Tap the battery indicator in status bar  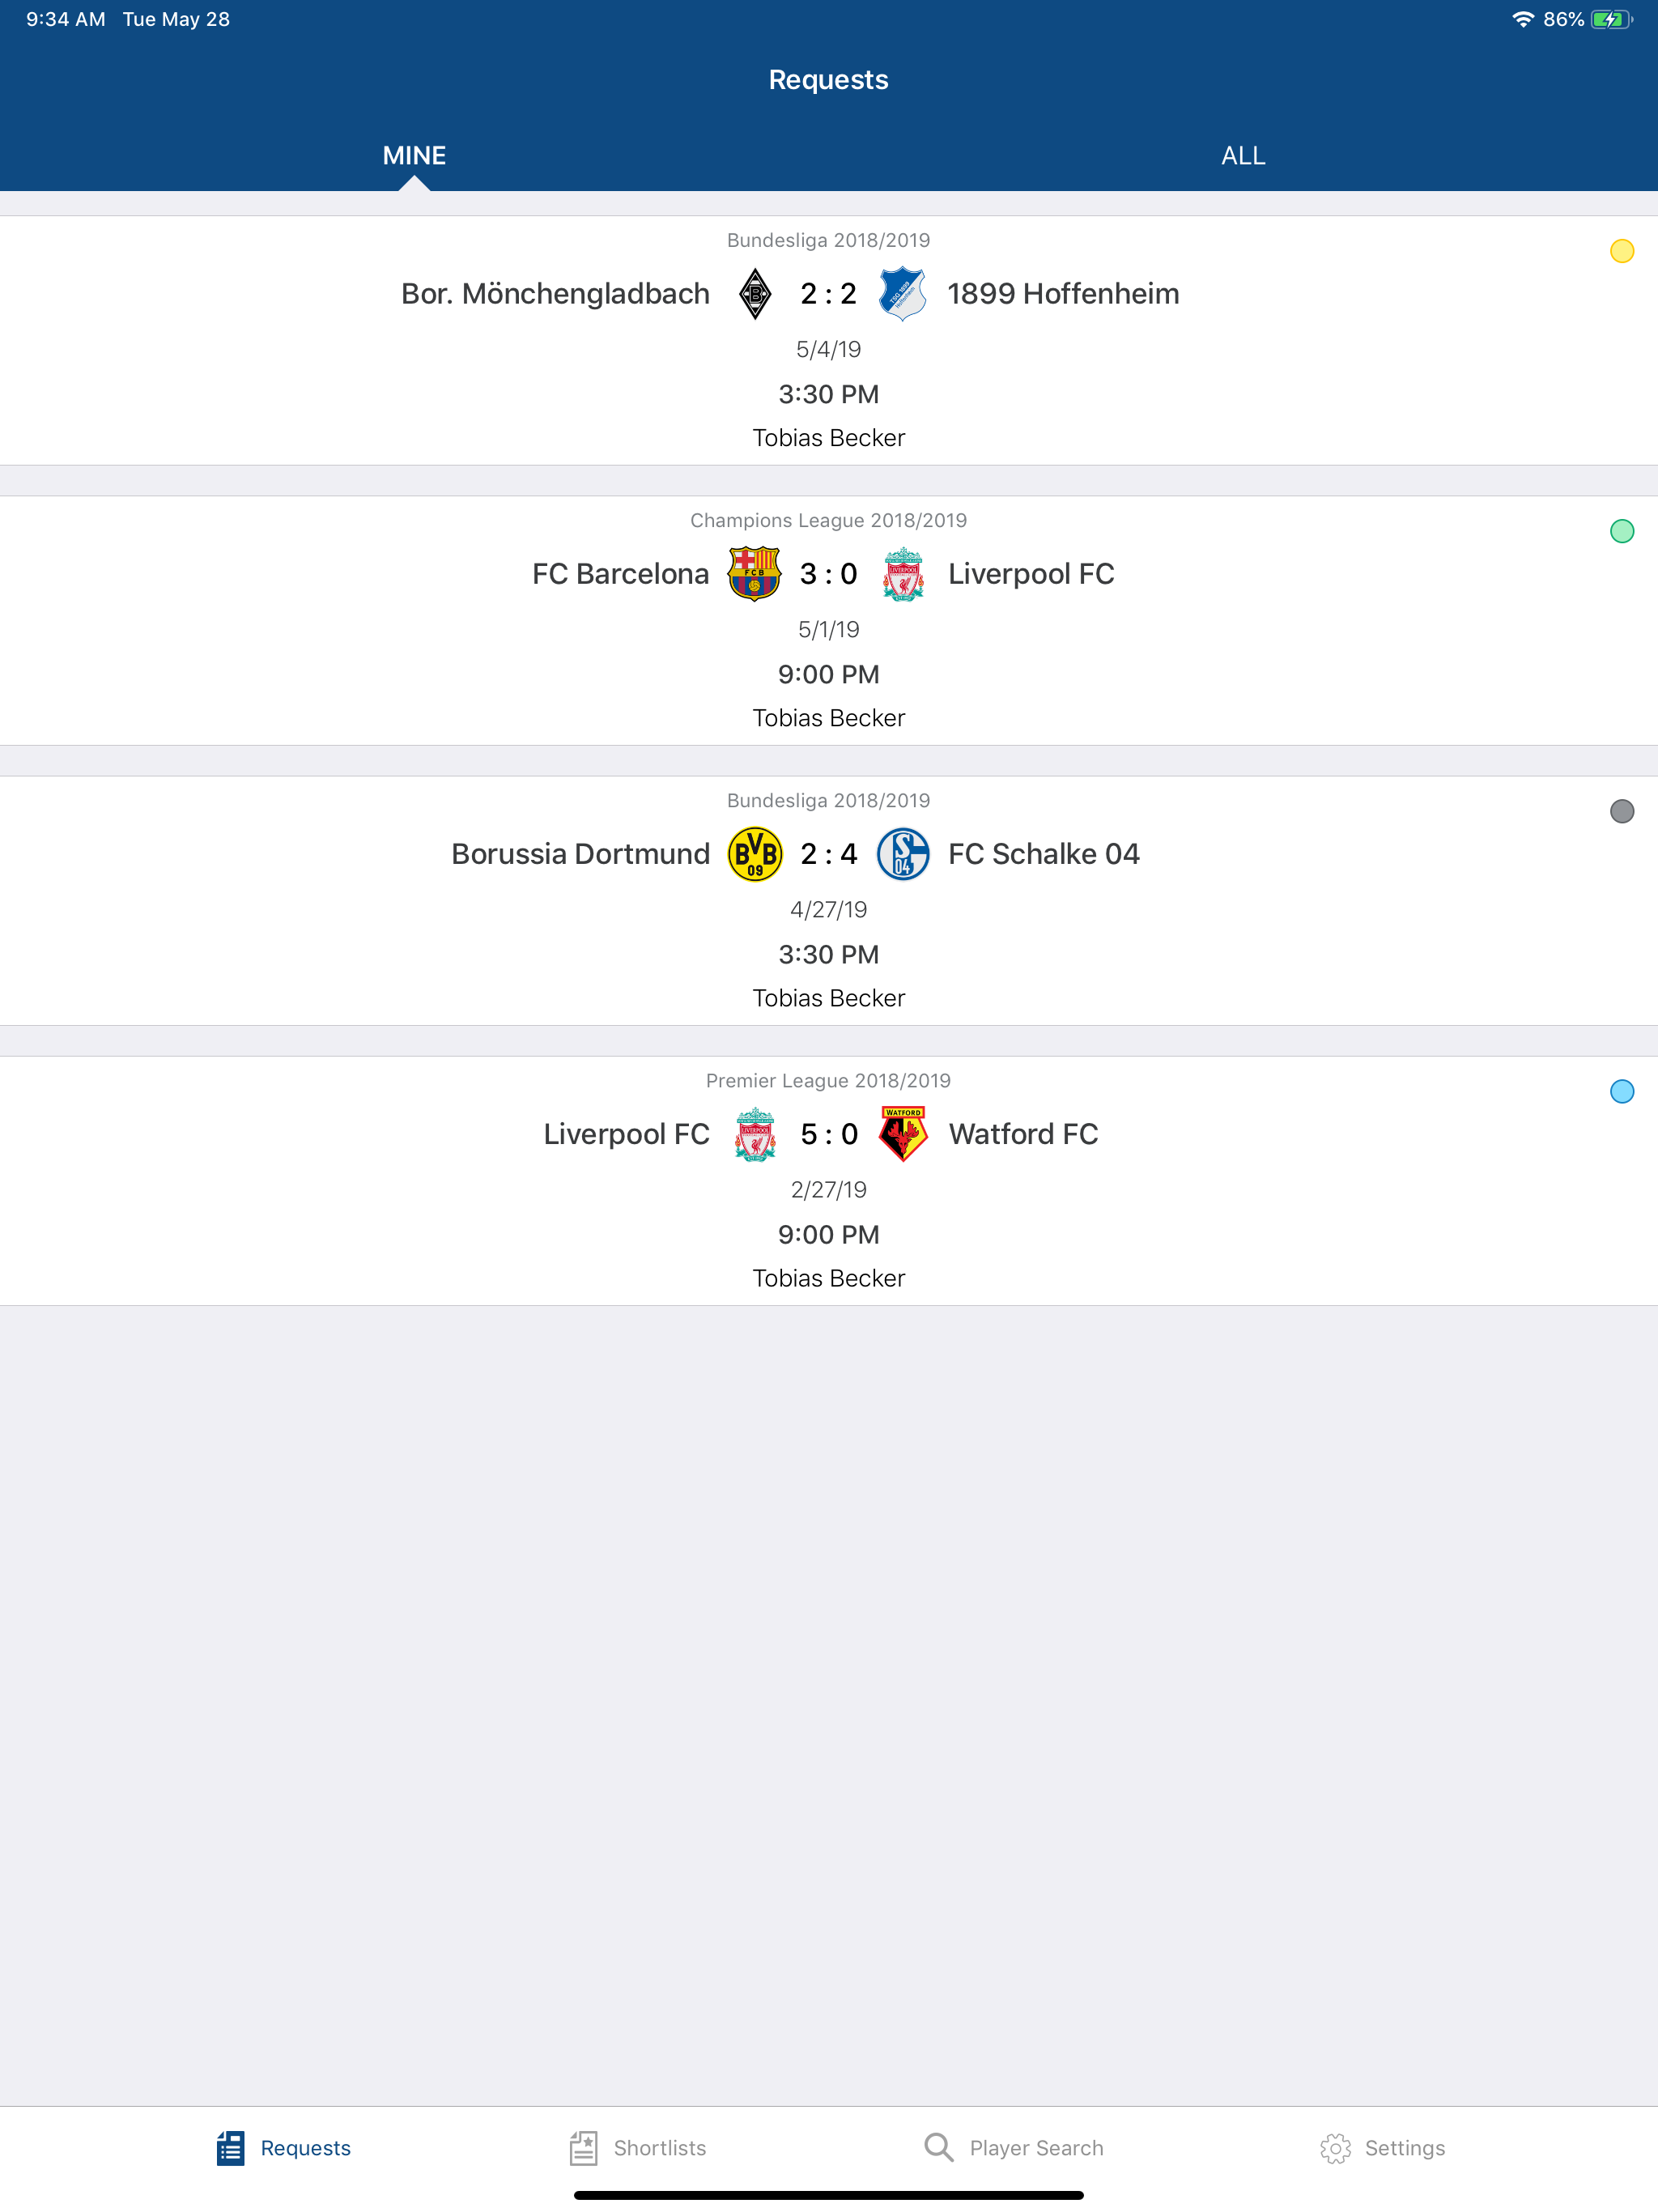tap(1611, 20)
